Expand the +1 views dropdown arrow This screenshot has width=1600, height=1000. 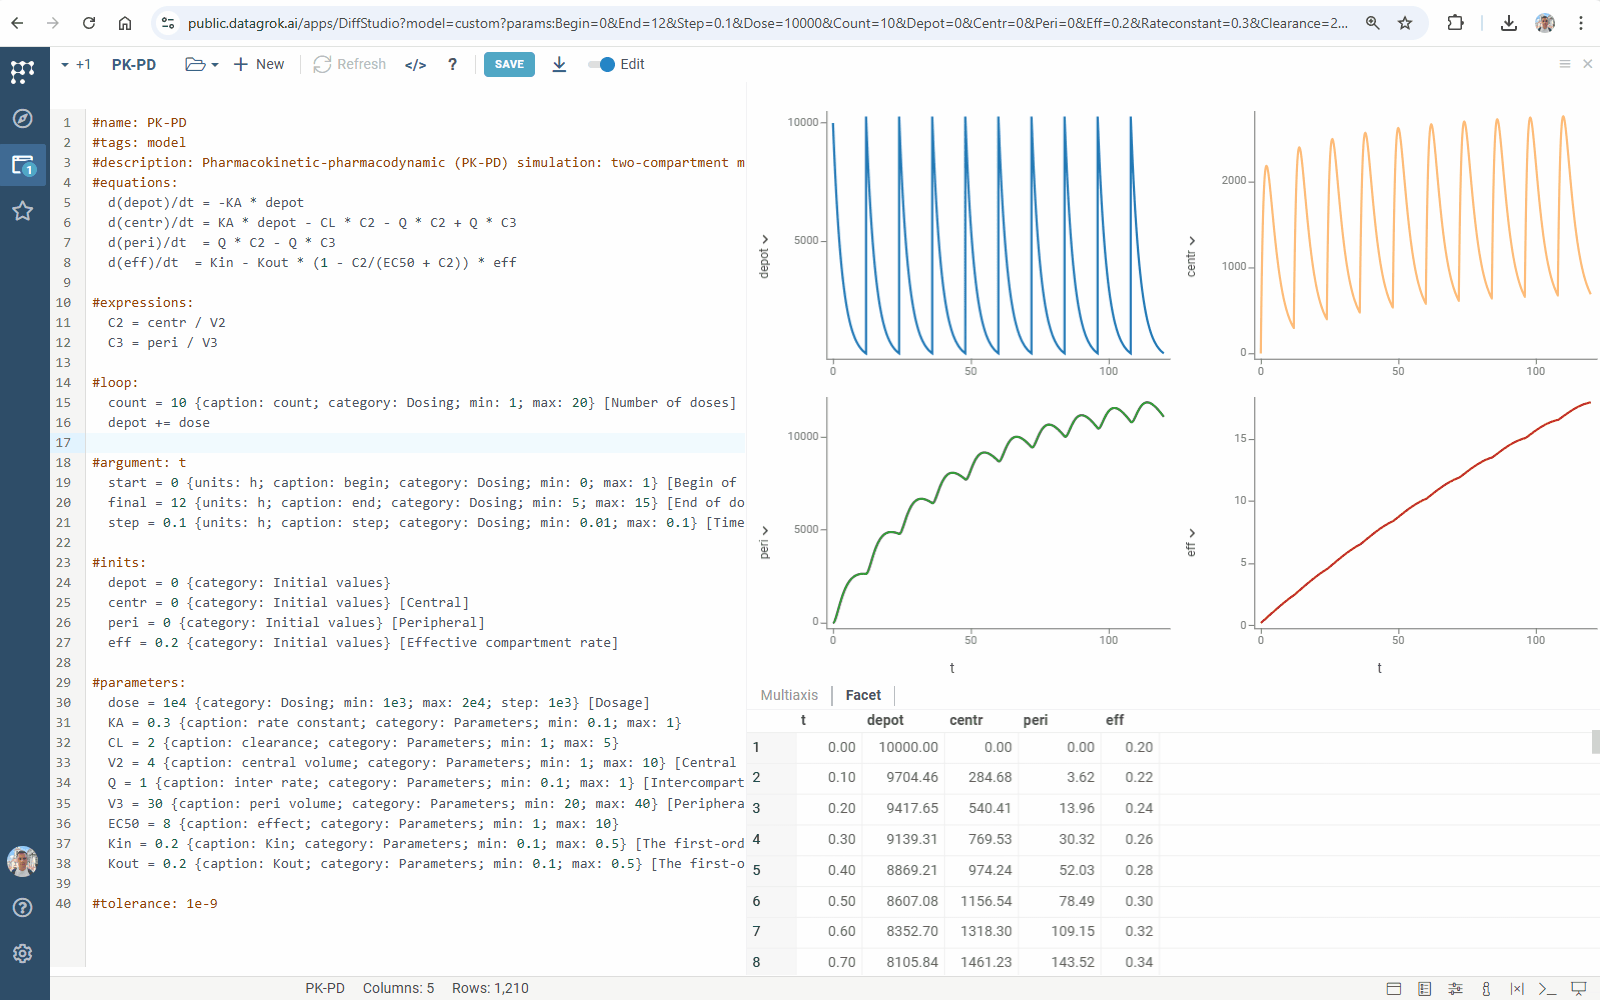click(x=66, y=65)
